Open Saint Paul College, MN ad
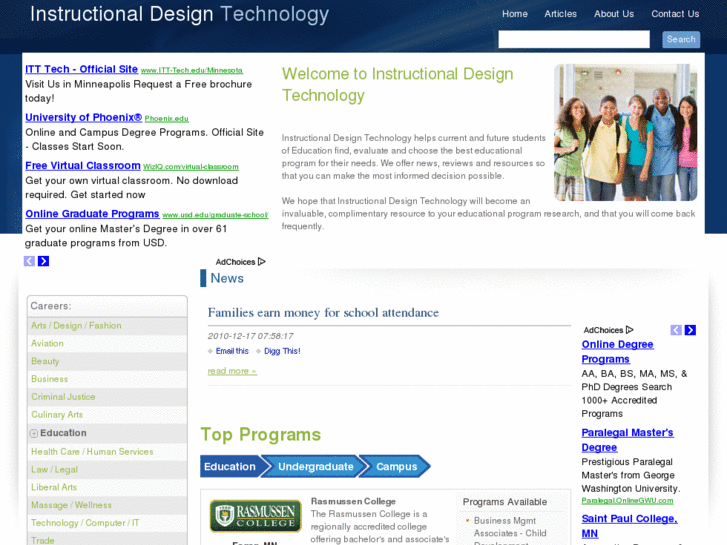This screenshot has width=727, height=545. (629, 526)
